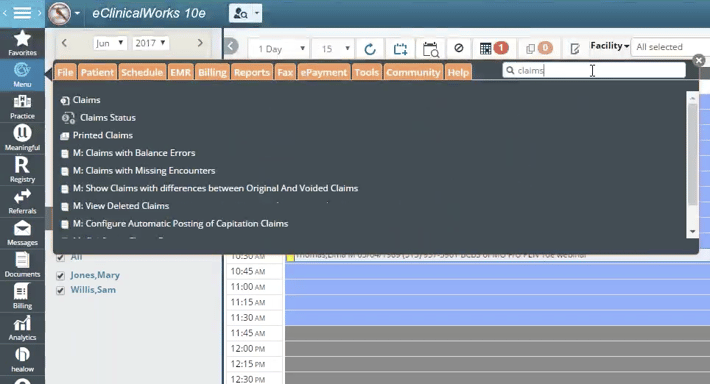Open M: Claims with Missing Encounters
710x384 pixels.
tap(144, 171)
